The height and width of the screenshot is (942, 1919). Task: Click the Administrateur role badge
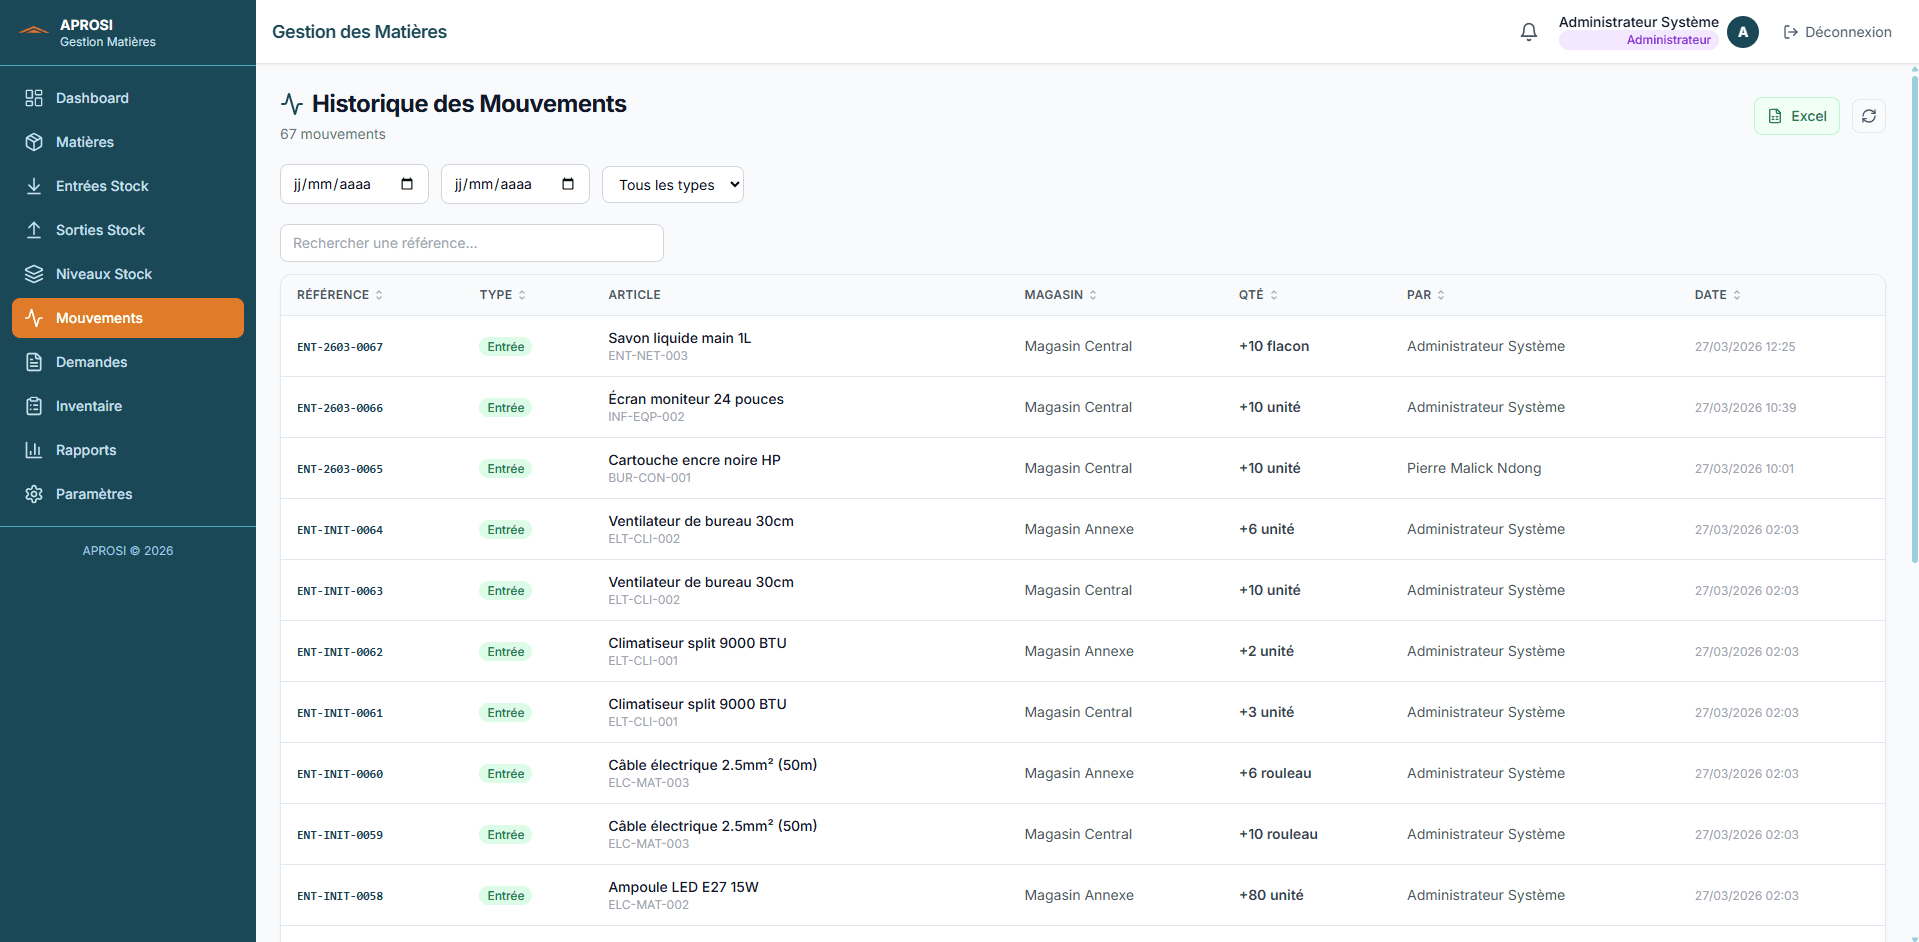pyautogui.click(x=1639, y=40)
